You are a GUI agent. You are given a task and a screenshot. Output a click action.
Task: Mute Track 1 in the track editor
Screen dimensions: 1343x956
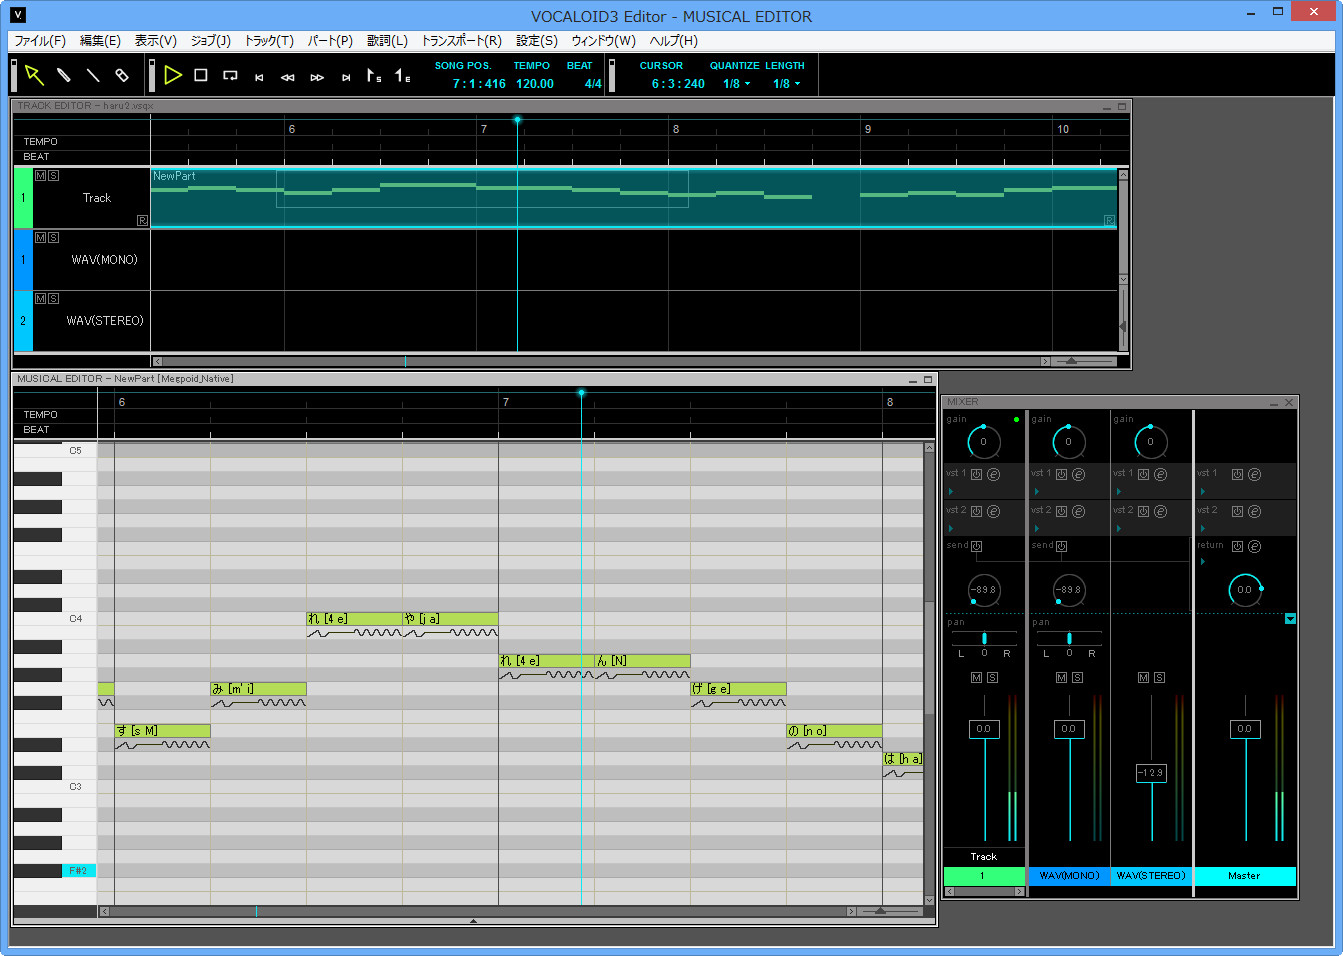pyautogui.click(x=40, y=175)
